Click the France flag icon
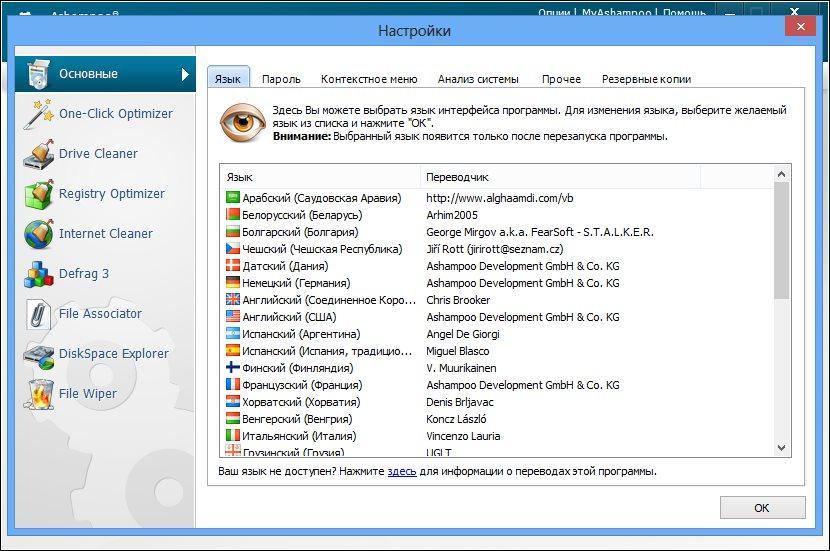 233,384
